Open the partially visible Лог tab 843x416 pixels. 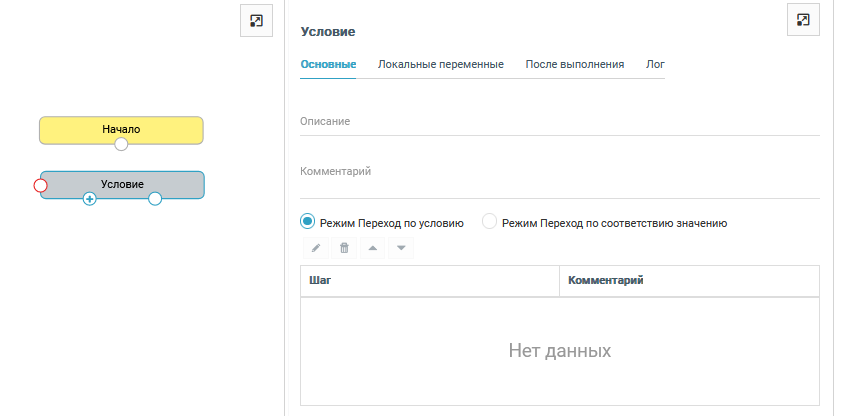655,64
